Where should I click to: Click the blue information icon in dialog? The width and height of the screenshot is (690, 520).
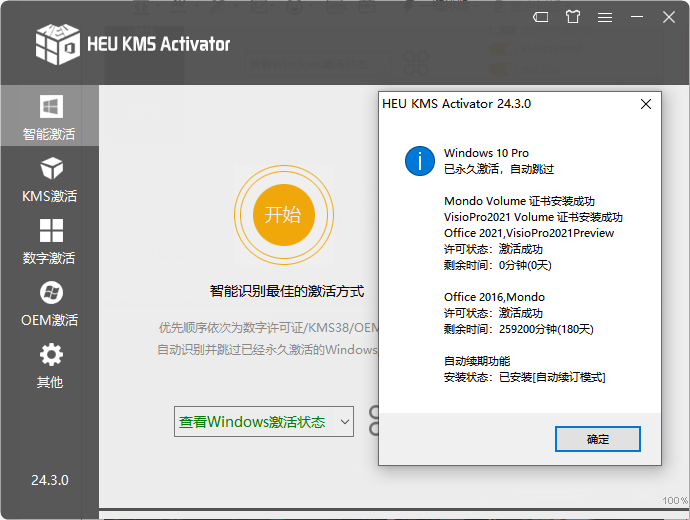420,161
